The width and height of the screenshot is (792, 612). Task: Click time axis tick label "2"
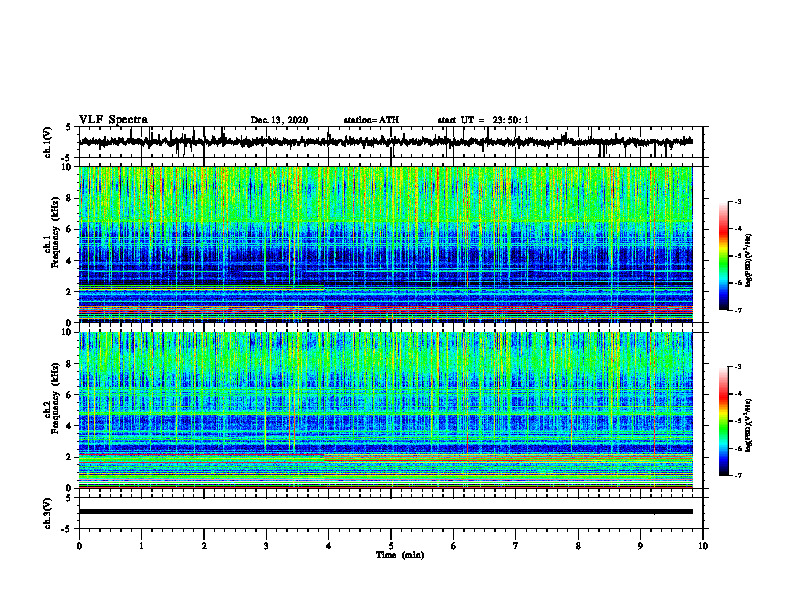(204, 546)
